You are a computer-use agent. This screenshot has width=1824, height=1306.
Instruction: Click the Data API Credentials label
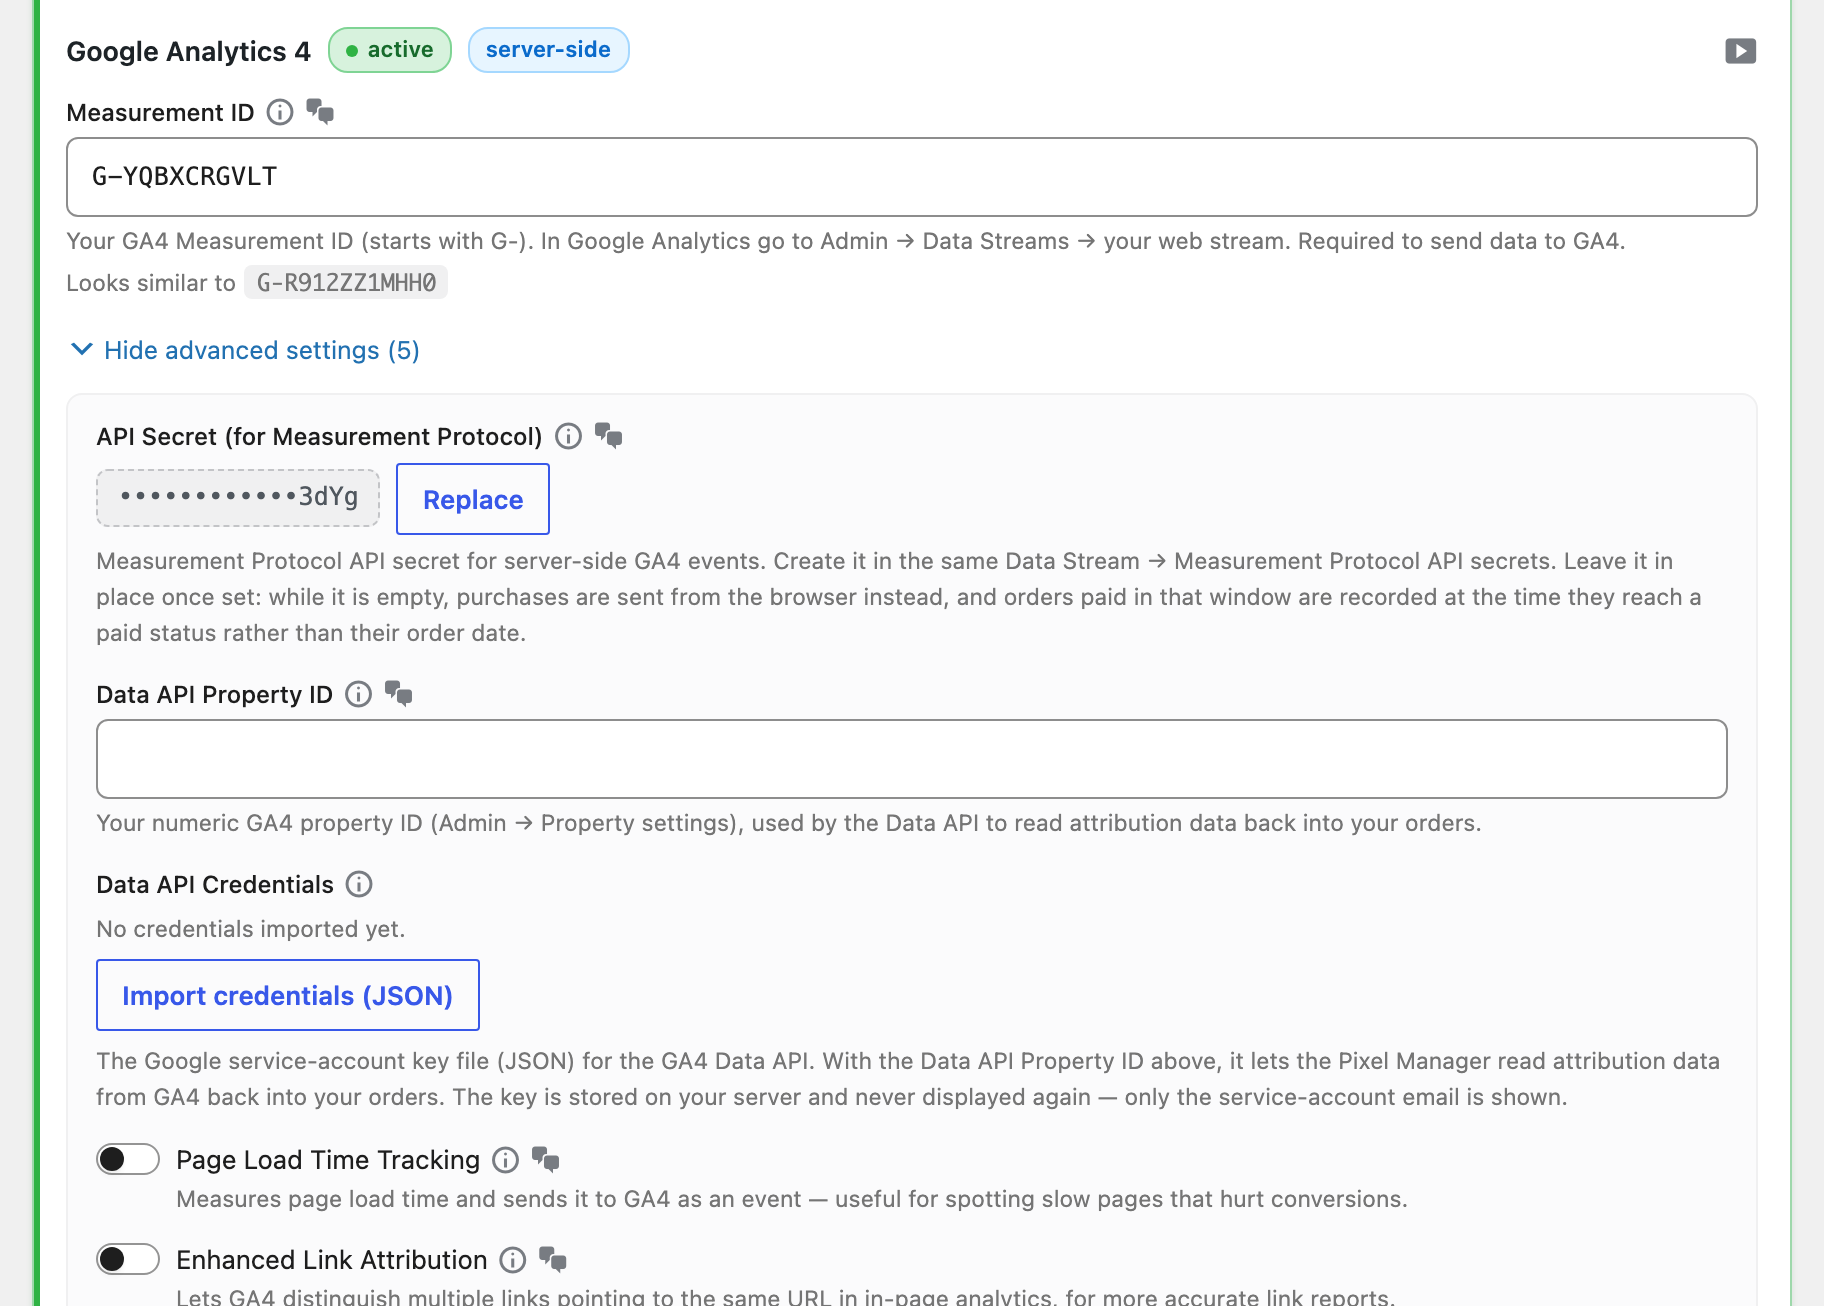[x=215, y=885]
